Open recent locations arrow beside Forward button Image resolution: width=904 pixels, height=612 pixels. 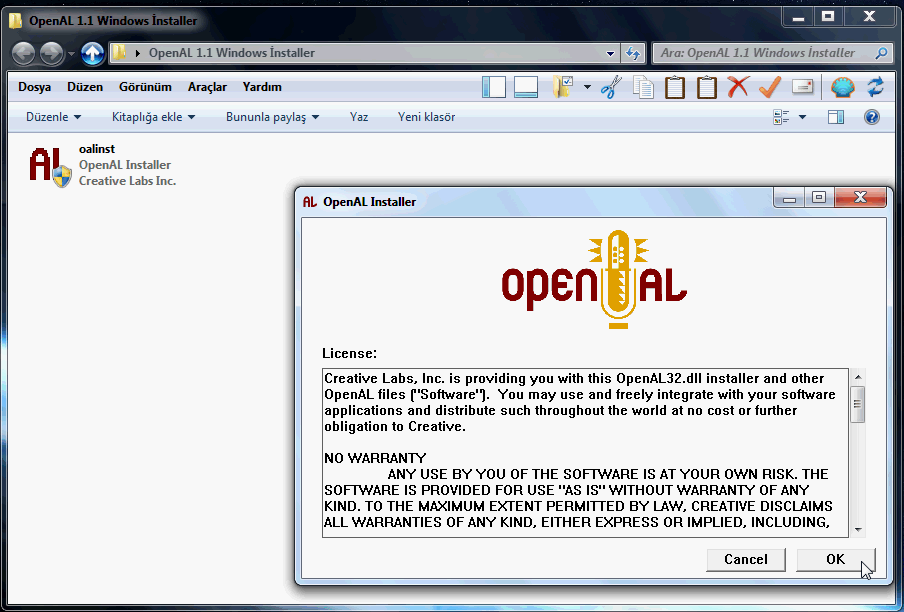pyautogui.click(x=71, y=54)
